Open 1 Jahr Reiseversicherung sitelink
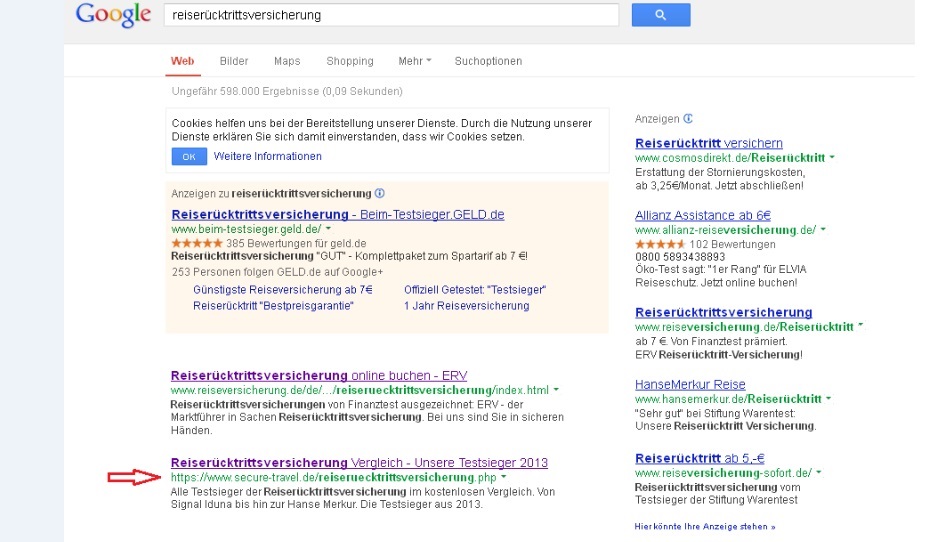This screenshot has width=932, height=542. point(467,306)
